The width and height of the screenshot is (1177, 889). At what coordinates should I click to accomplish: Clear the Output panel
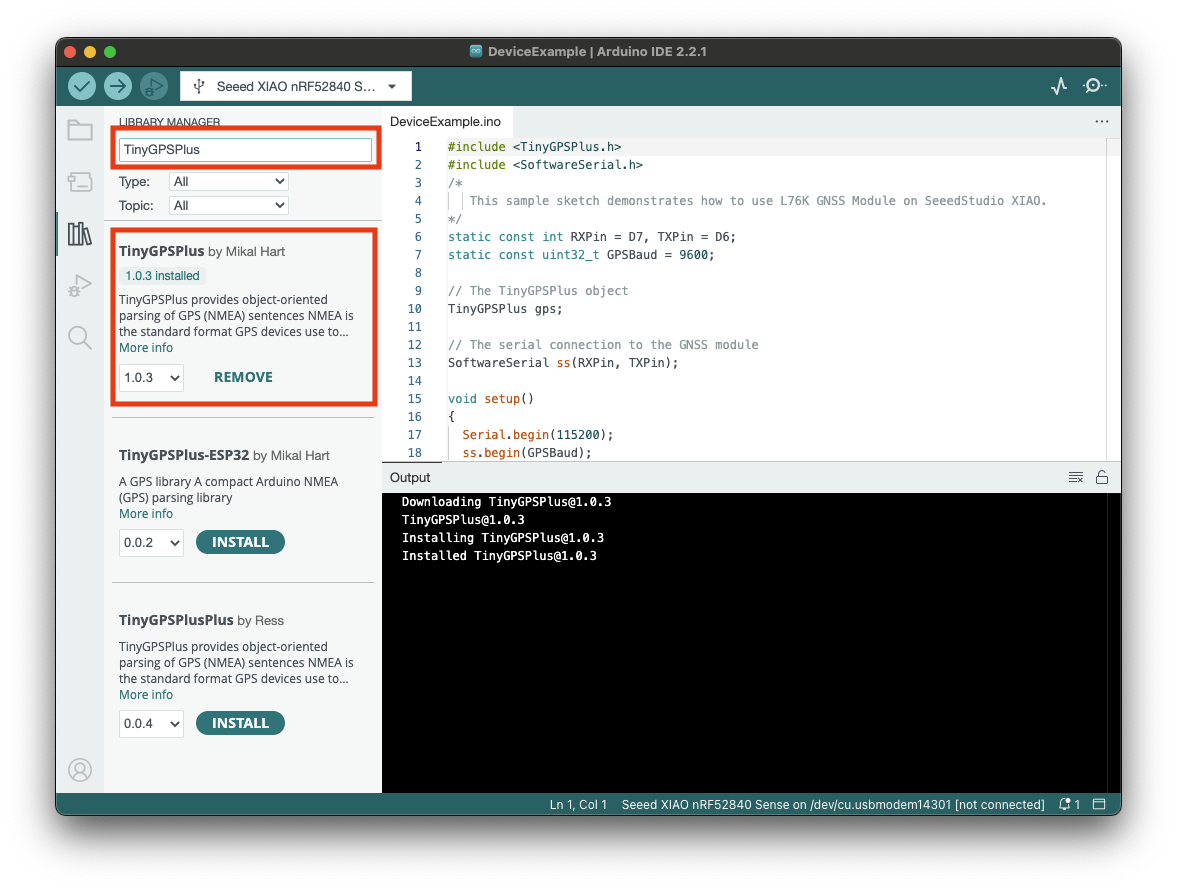[1076, 478]
